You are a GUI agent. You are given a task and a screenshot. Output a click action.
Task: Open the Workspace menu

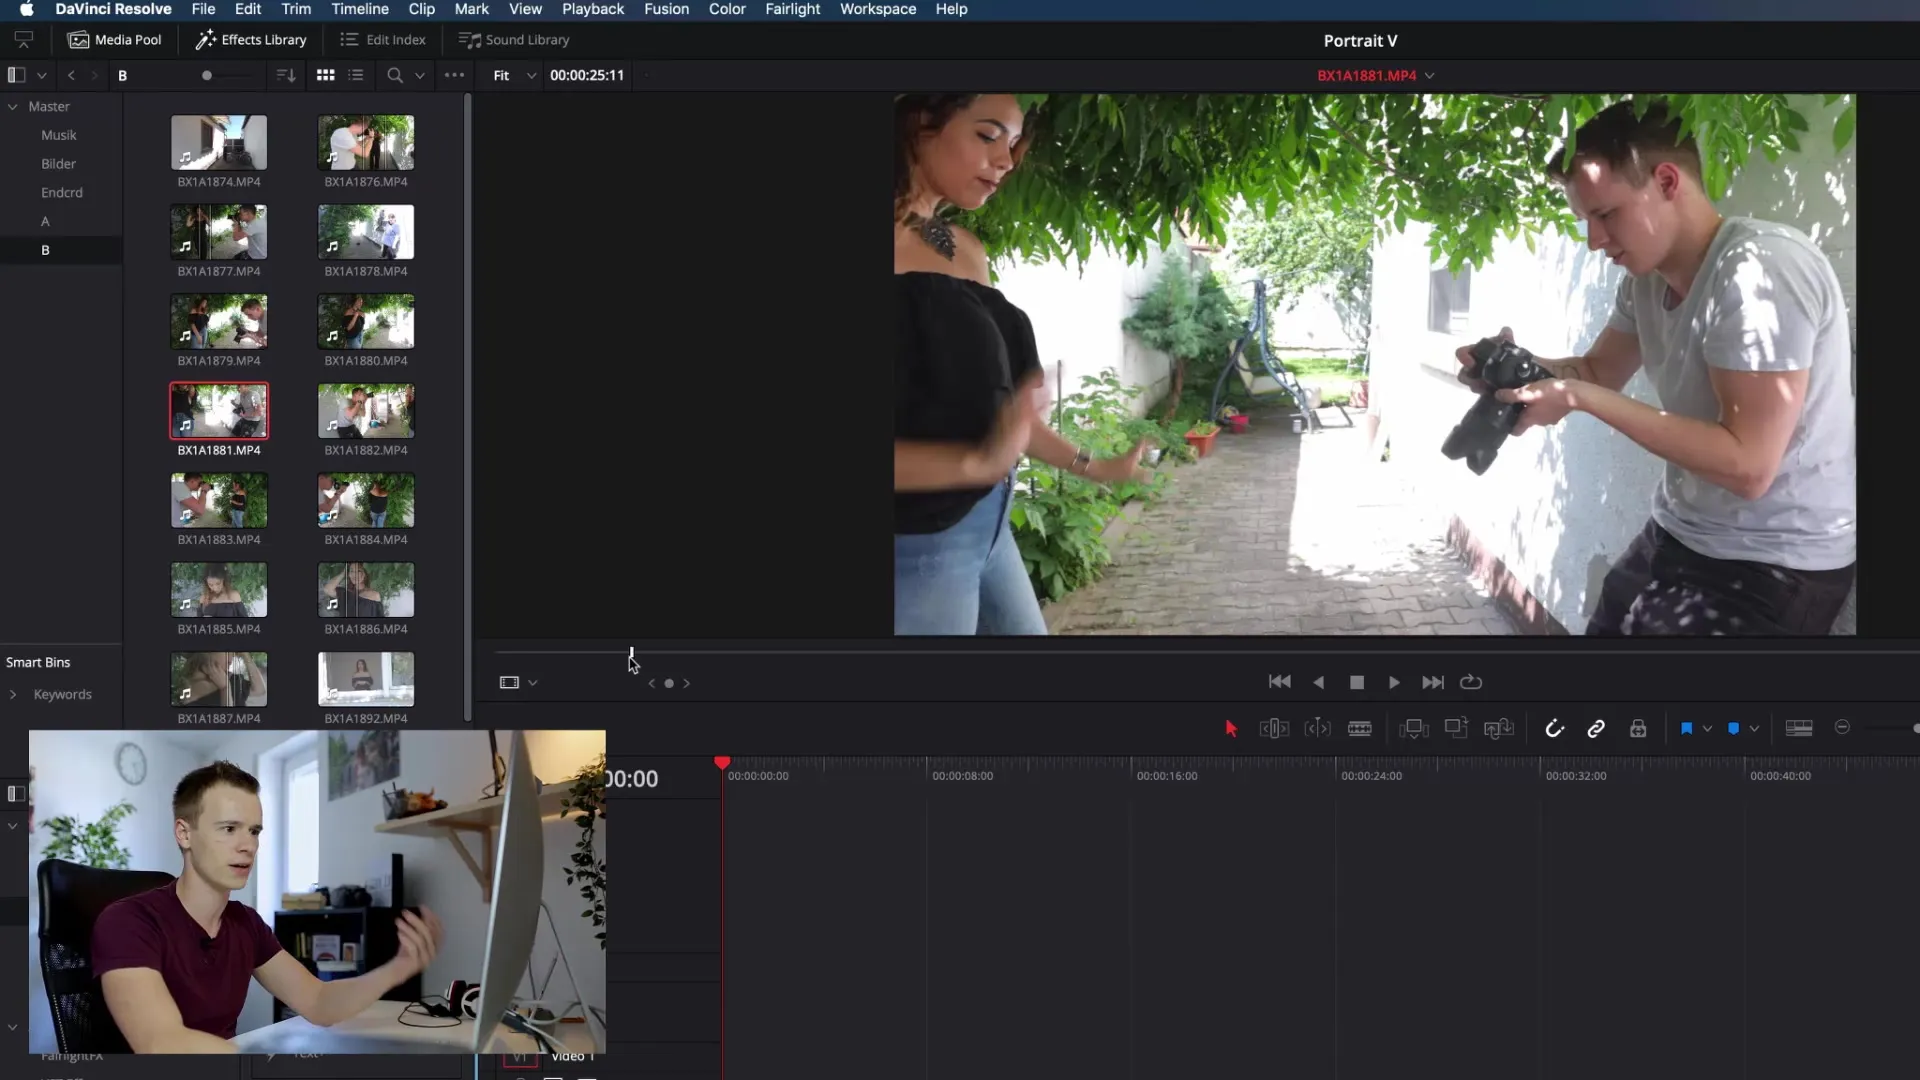(x=878, y=9)
